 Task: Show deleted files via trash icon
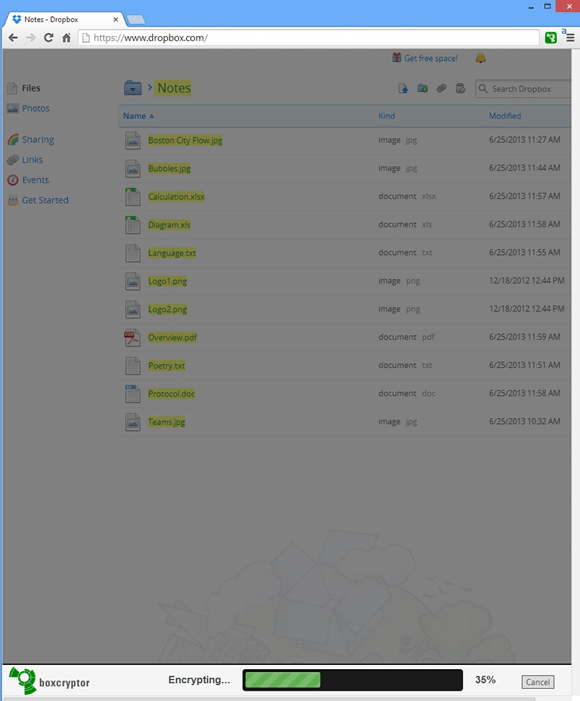(x=461, y=89)
